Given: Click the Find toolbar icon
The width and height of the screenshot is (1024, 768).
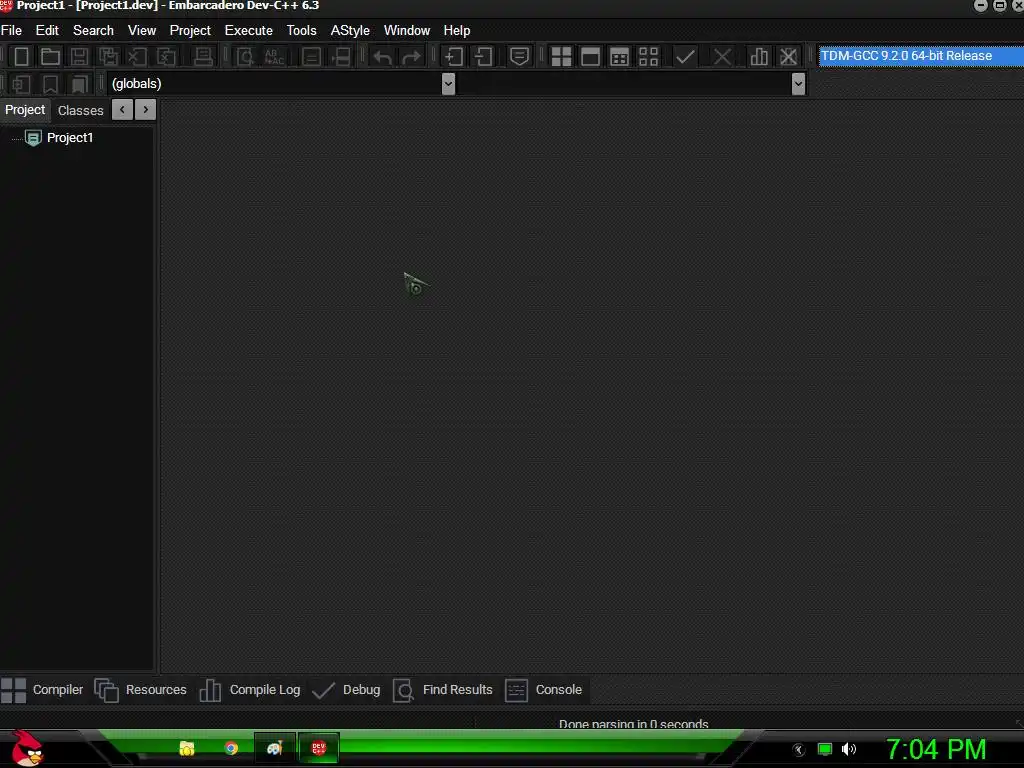Looking at the screenshot, I should (245, 56).
